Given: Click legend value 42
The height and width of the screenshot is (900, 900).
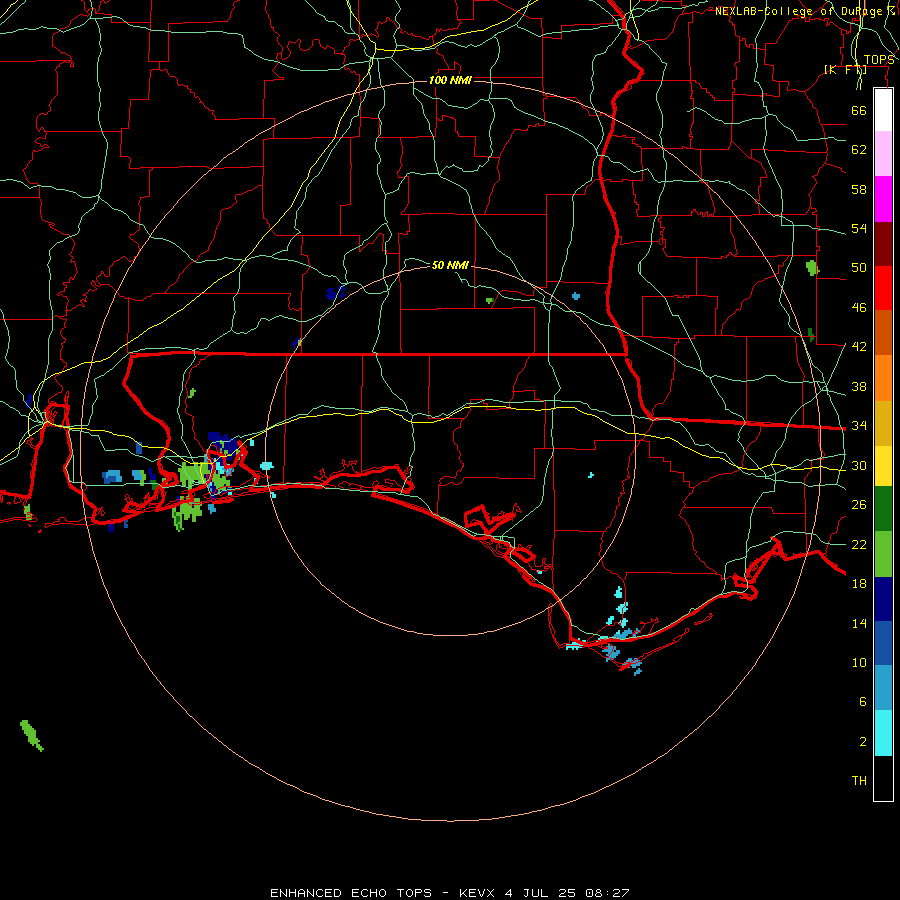Looking at the screenshot, I should pos(859,347).
